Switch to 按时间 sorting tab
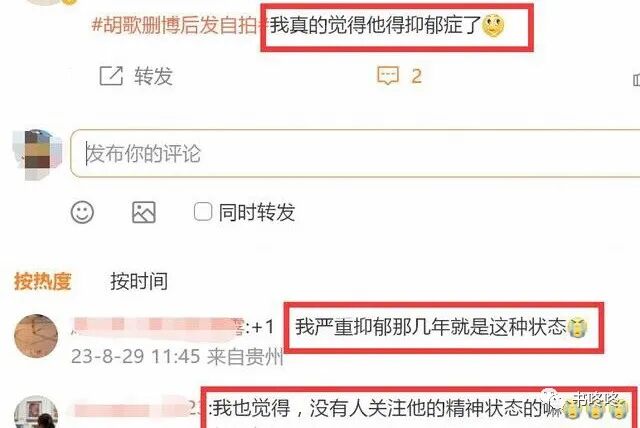640x428 pixels. pyautogui.click(x=139, y=282)
